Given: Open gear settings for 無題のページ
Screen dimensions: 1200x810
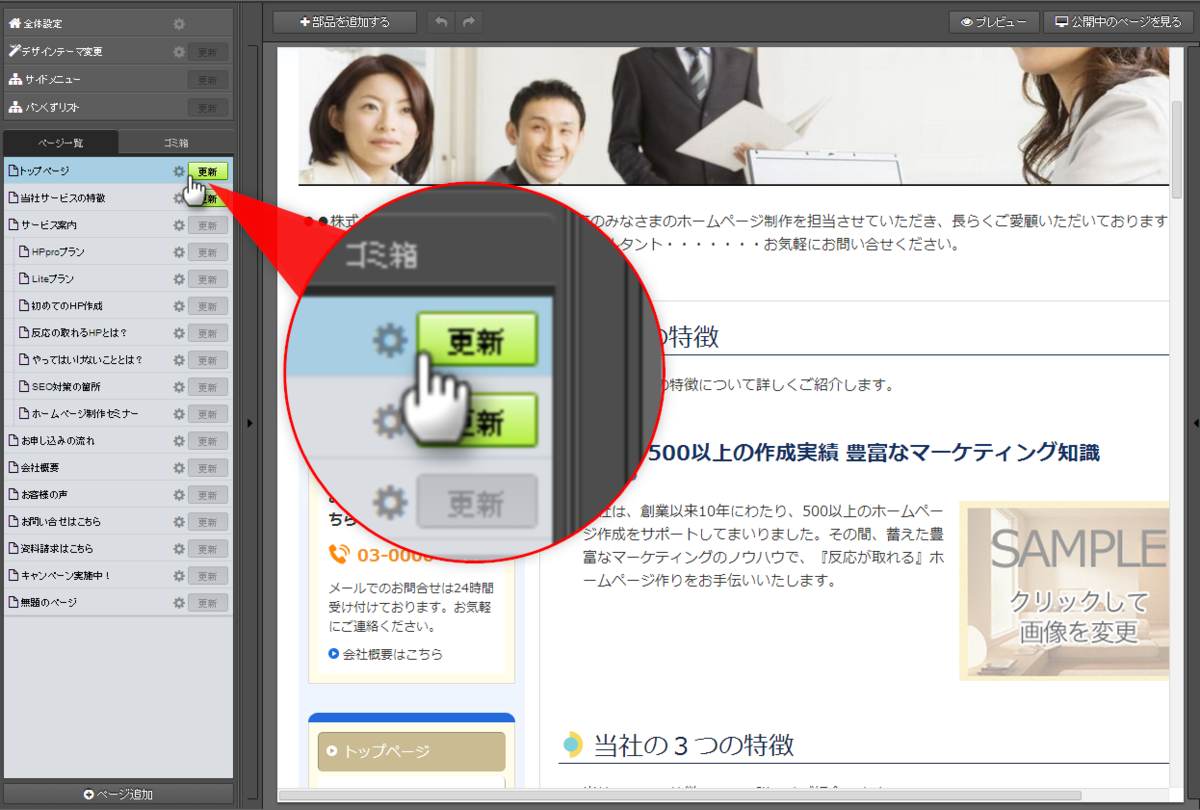Looking at the screenshot, I should coord(179,603).
